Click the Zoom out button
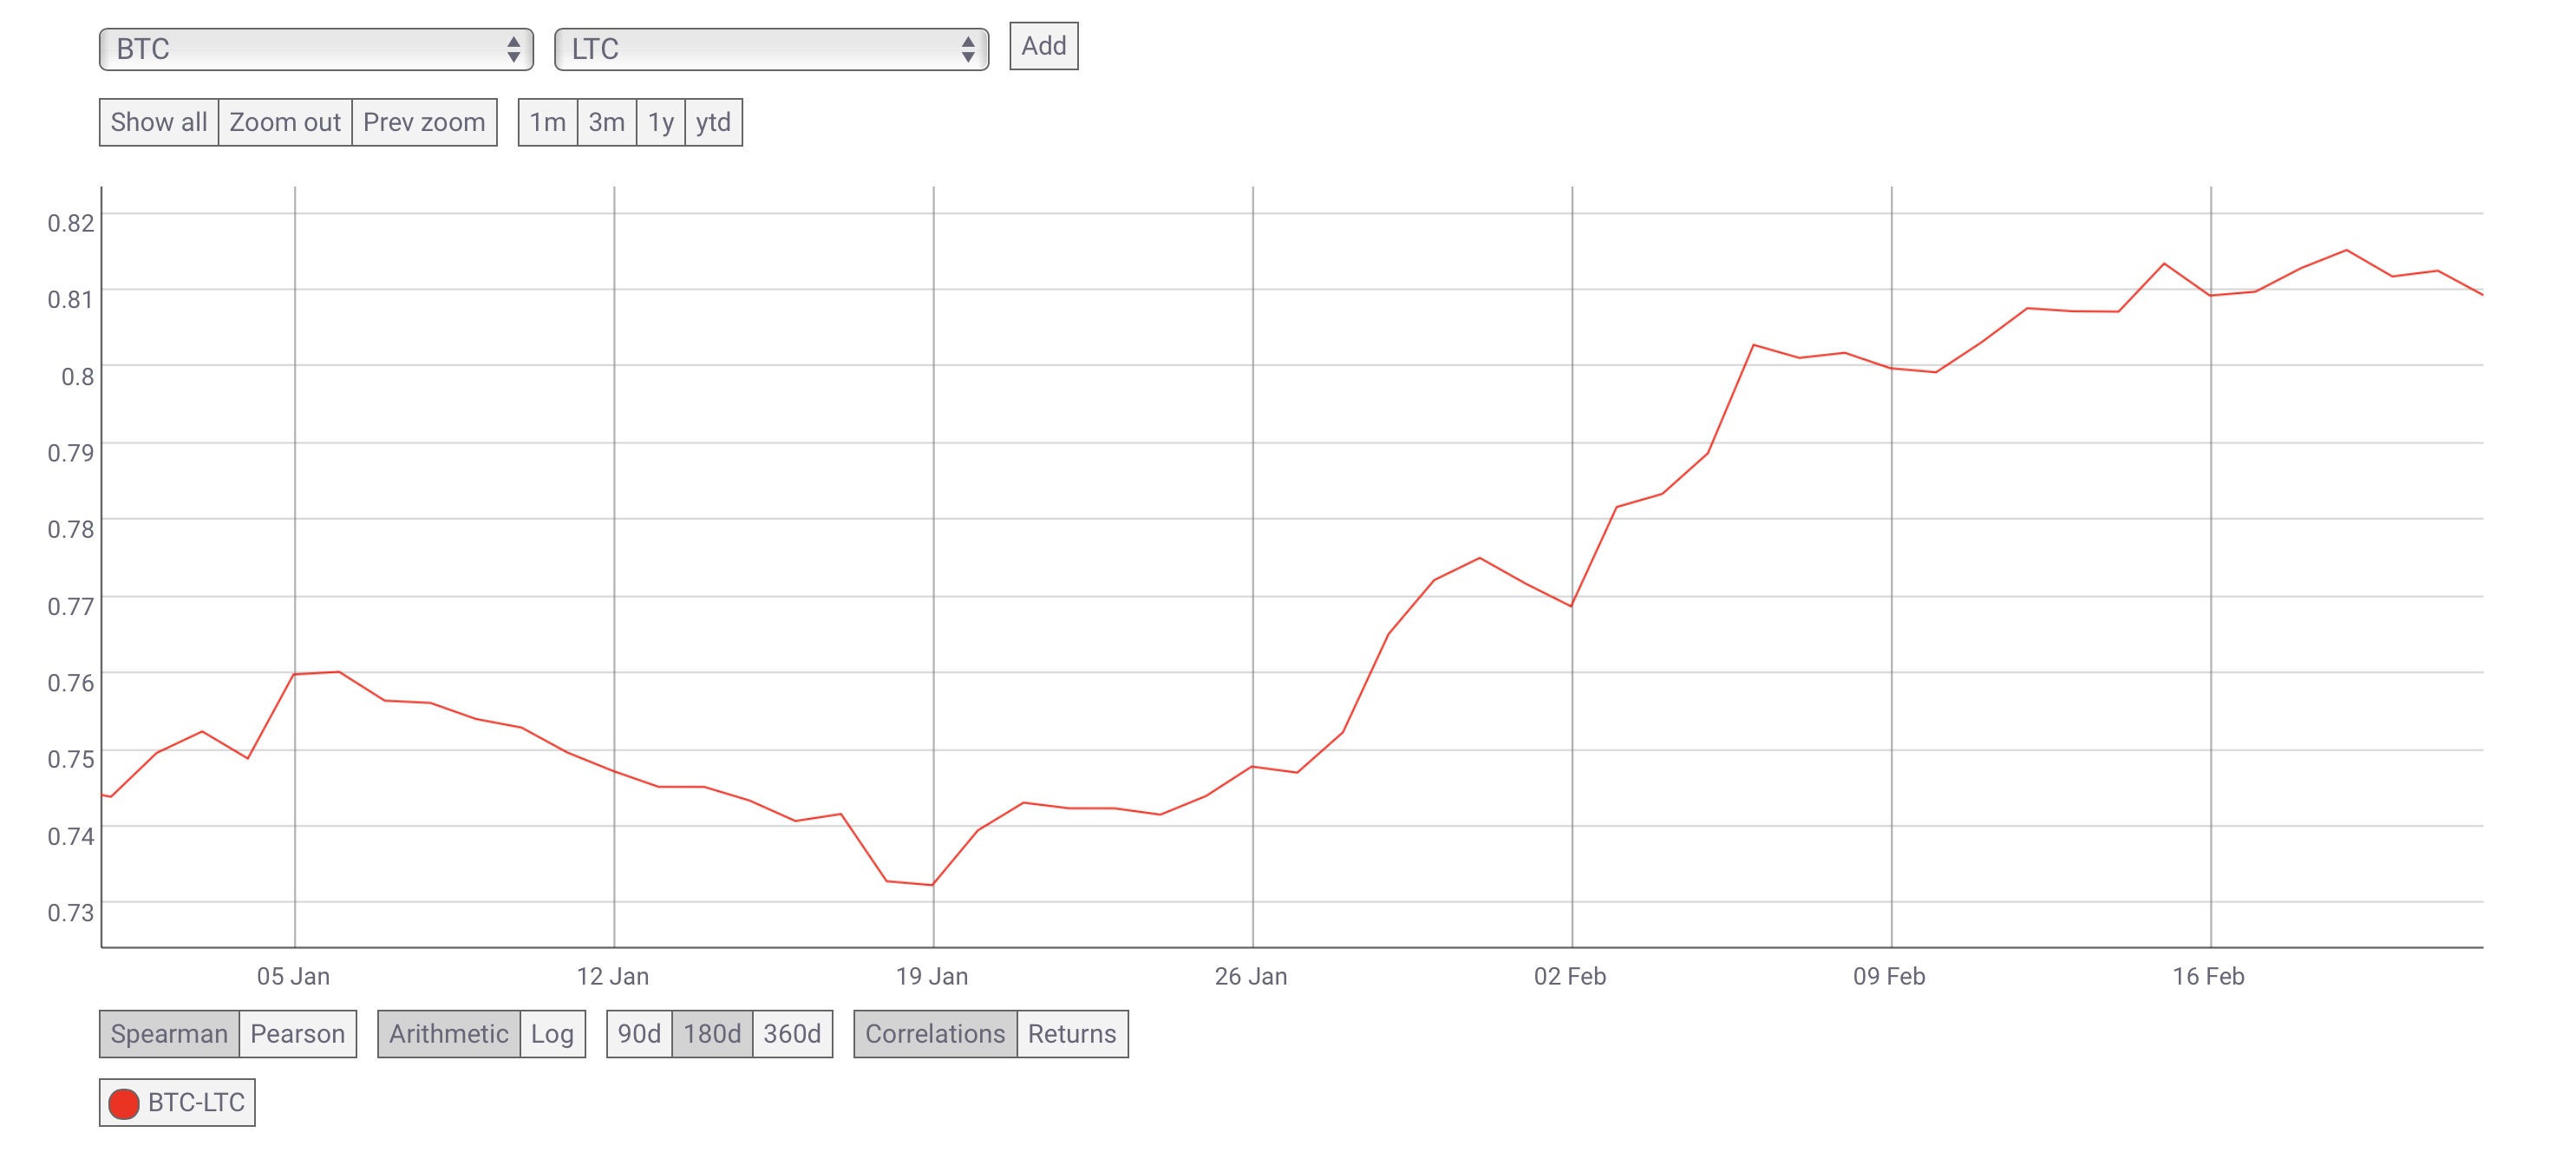This screenshot has width=2576, height=1152. 285,122
